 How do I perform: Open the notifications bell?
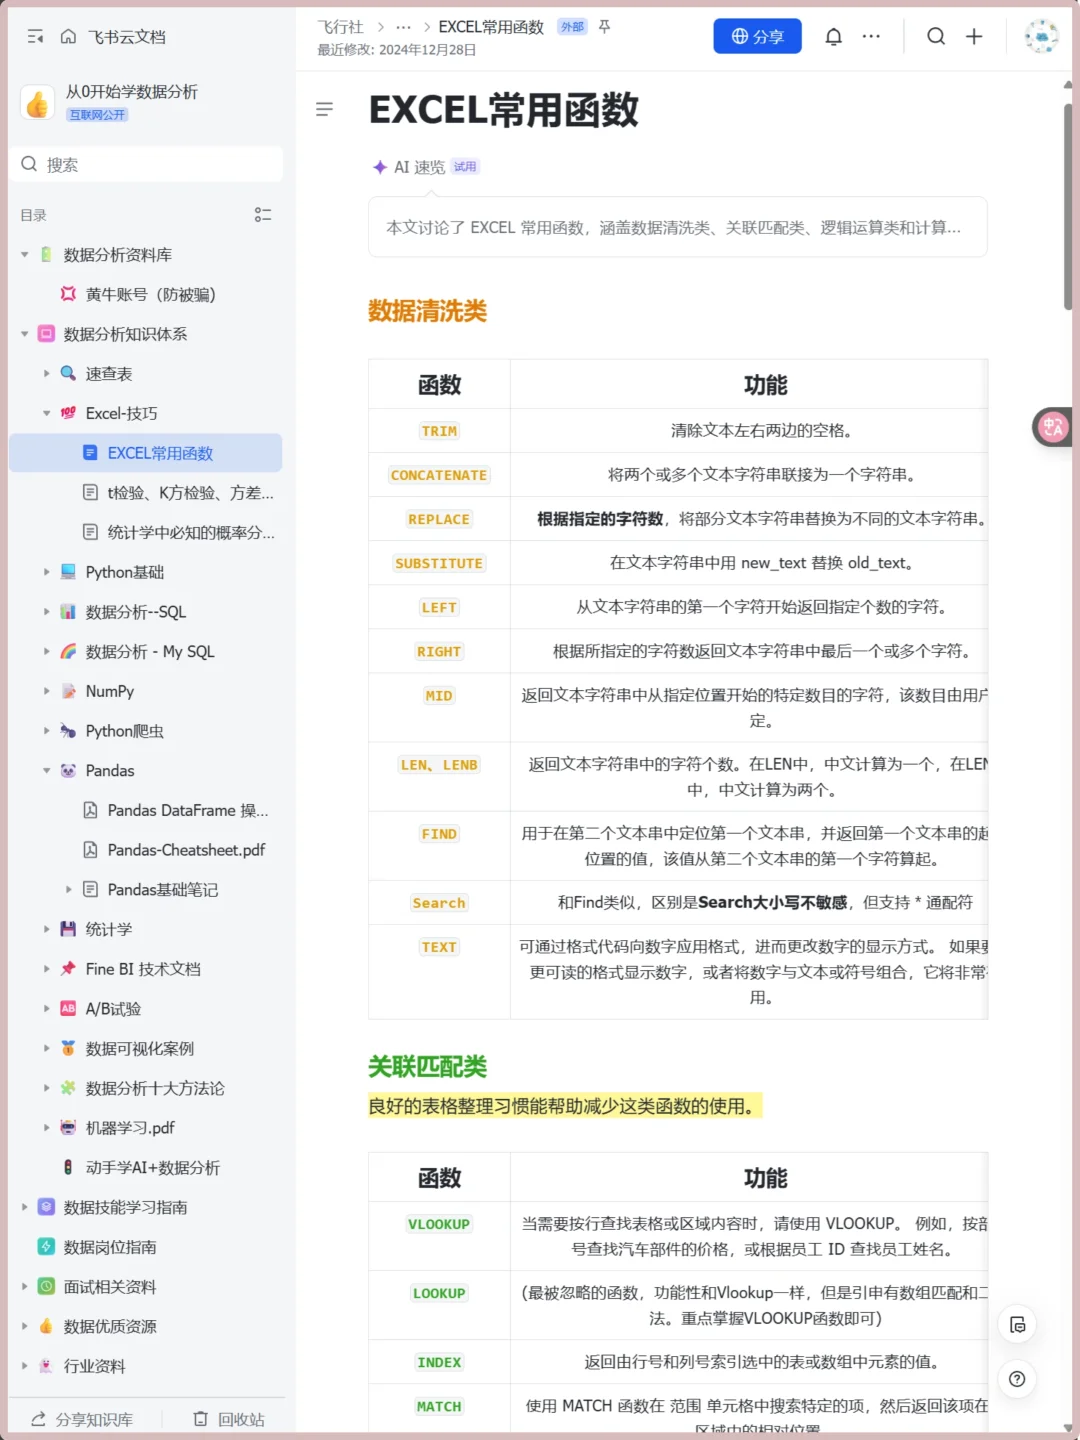(833, 36)
